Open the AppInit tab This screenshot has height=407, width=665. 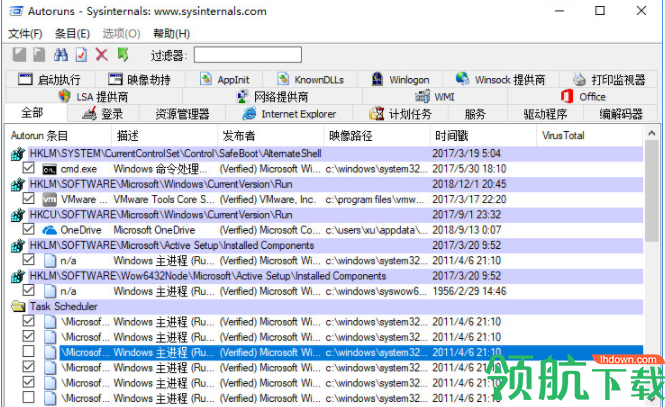point(224,79)
